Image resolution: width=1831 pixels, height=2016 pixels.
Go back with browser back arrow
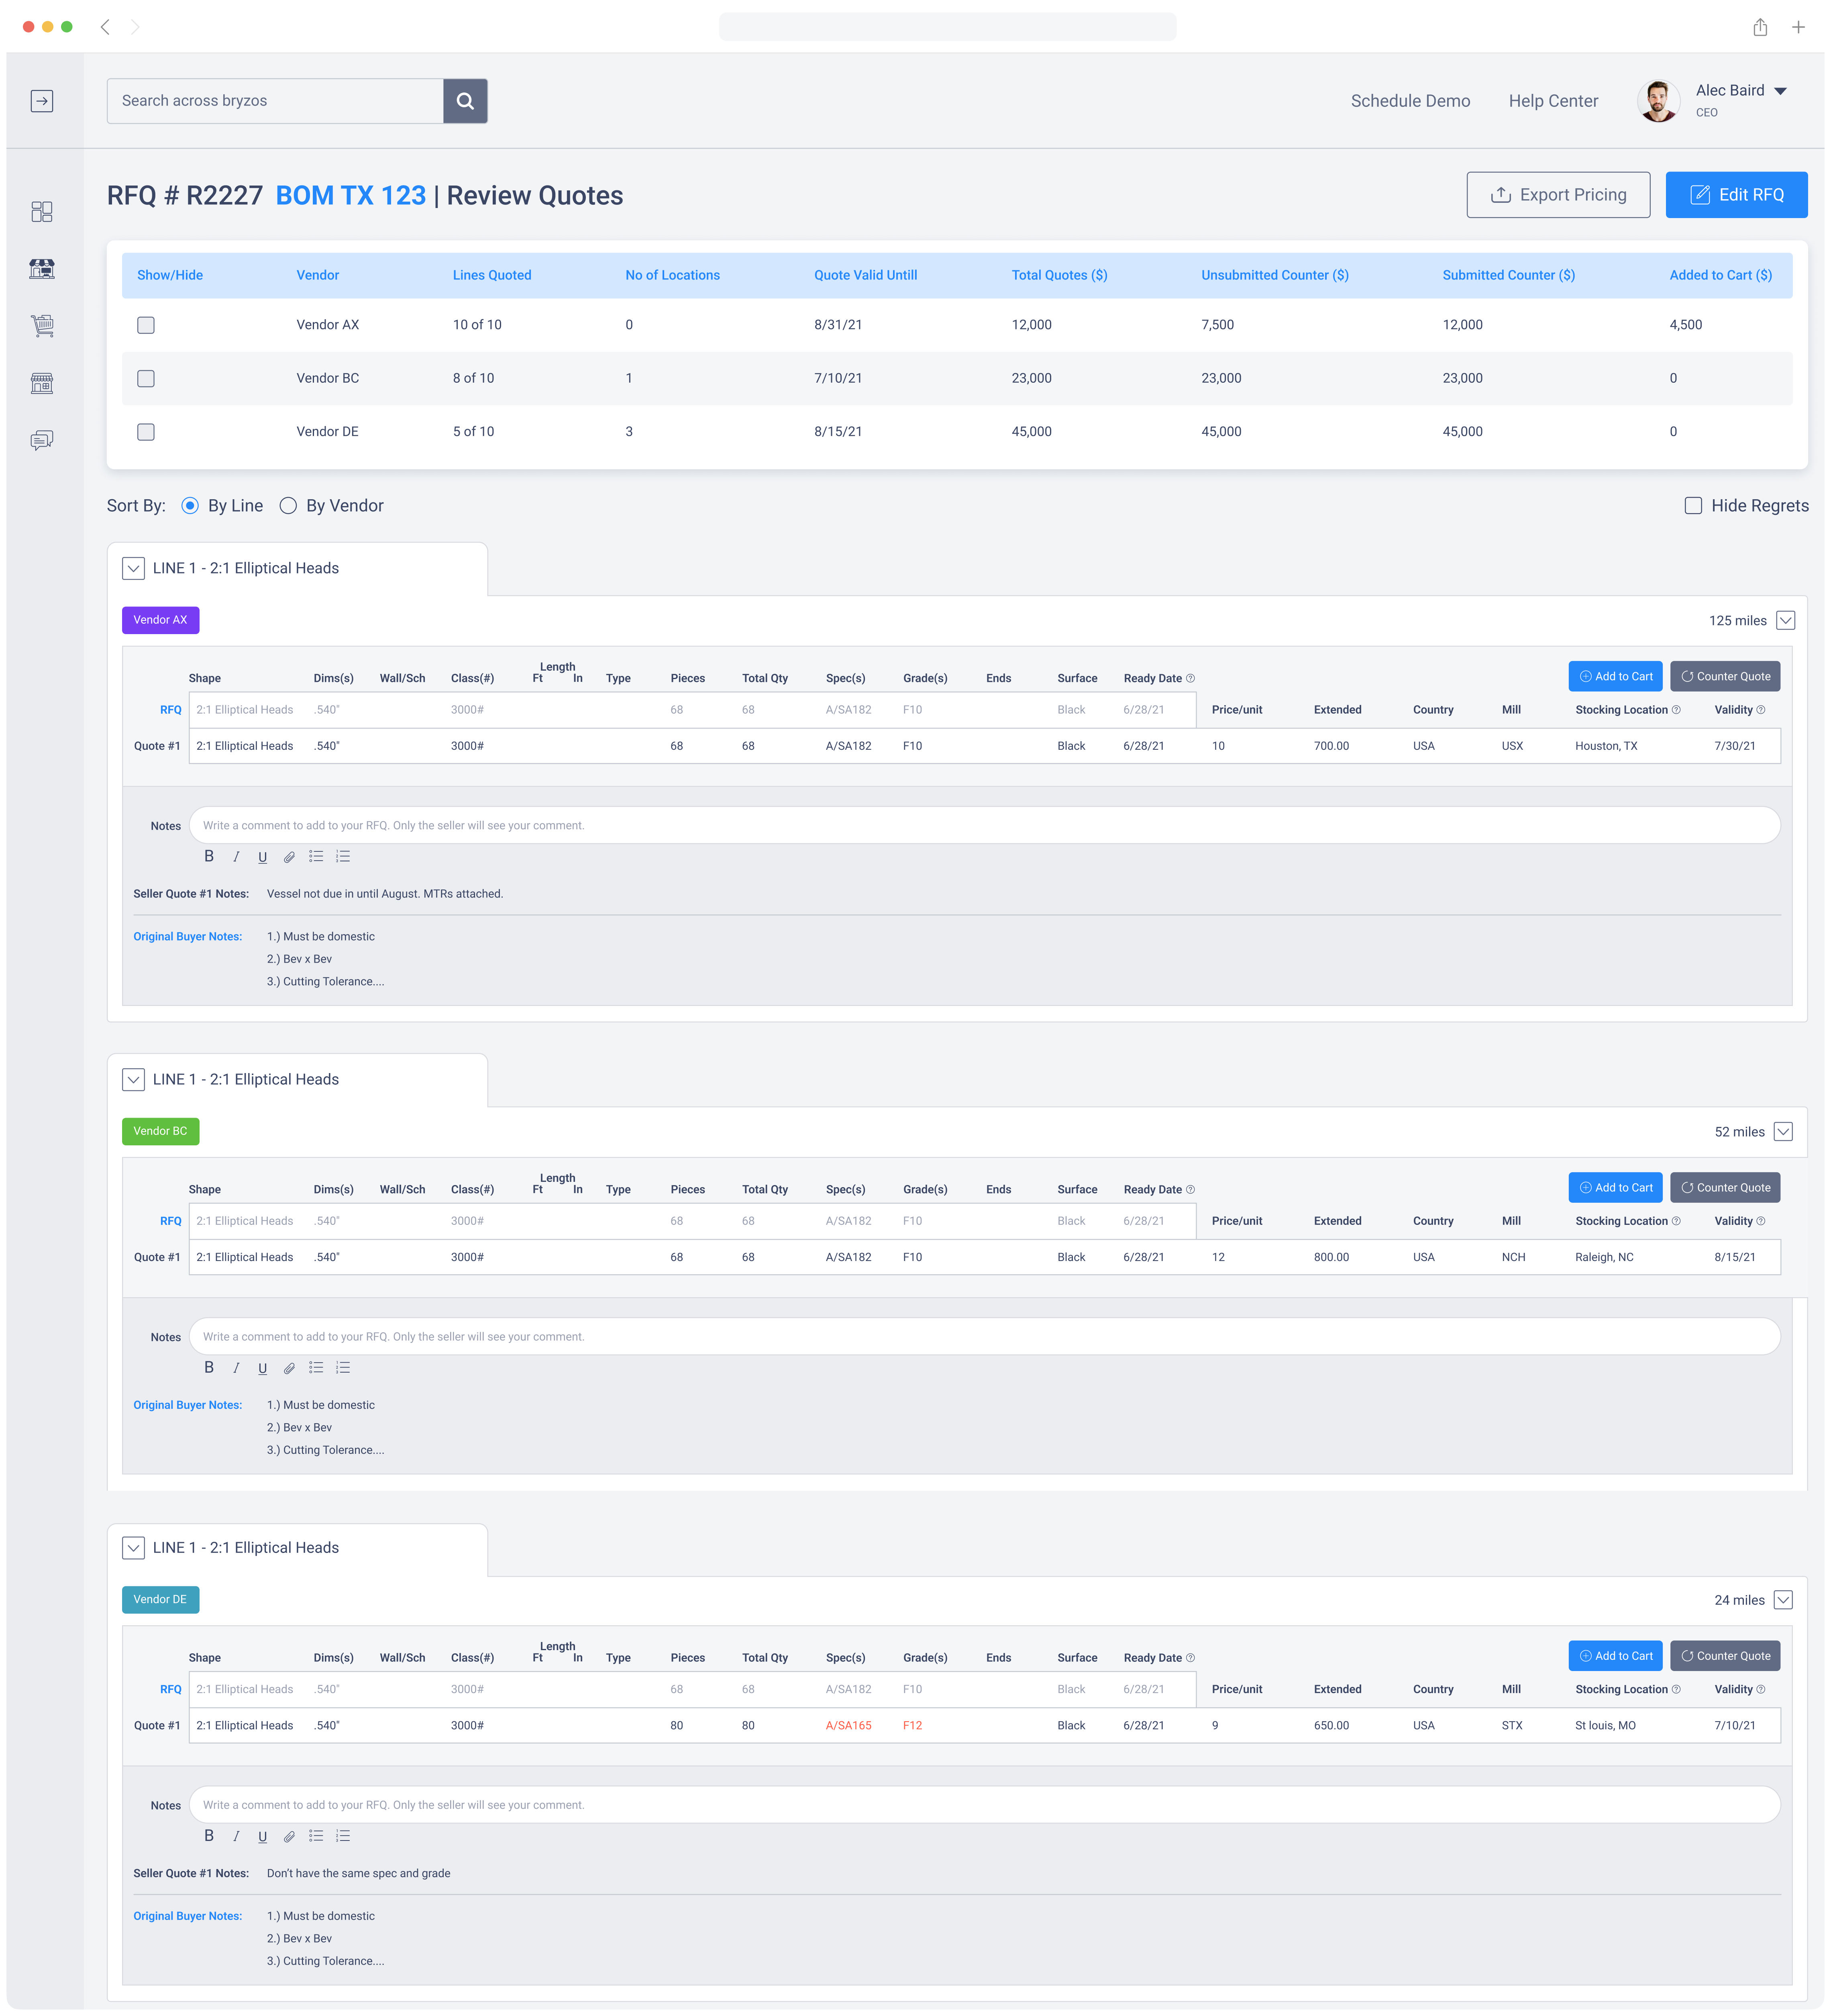tap(105, 27)
